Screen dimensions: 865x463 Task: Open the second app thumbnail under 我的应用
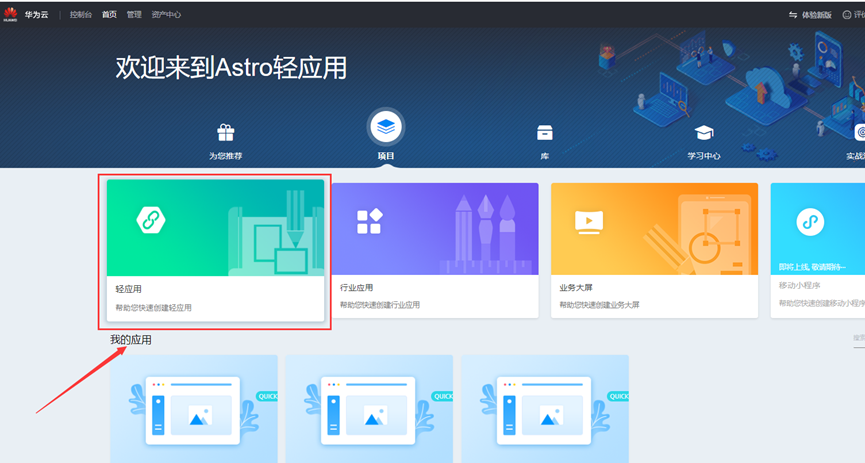tap(369, 409)
